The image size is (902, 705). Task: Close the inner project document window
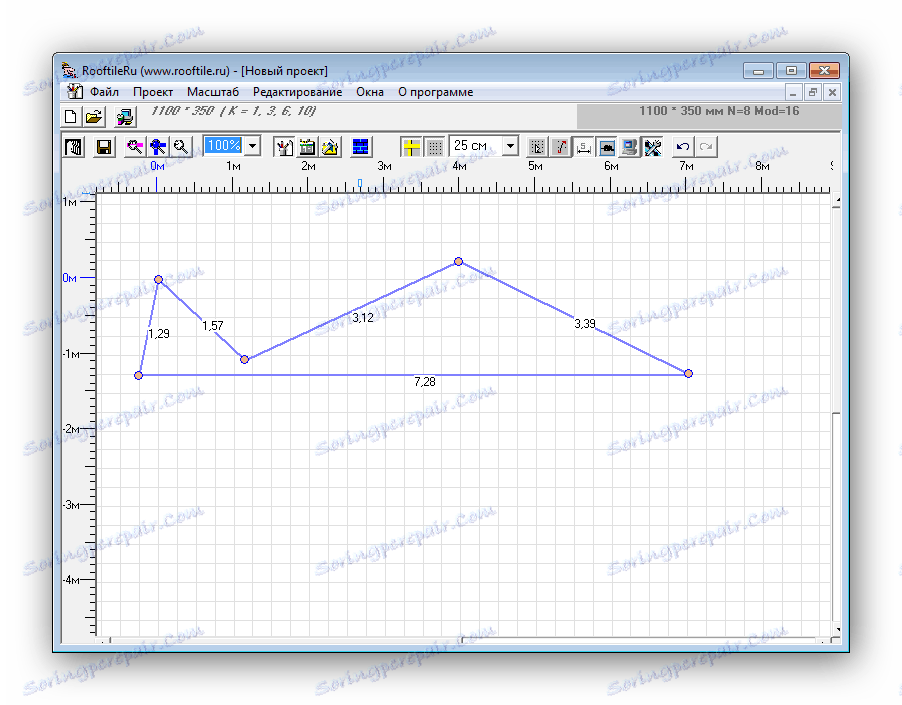(x=832, y=92)
